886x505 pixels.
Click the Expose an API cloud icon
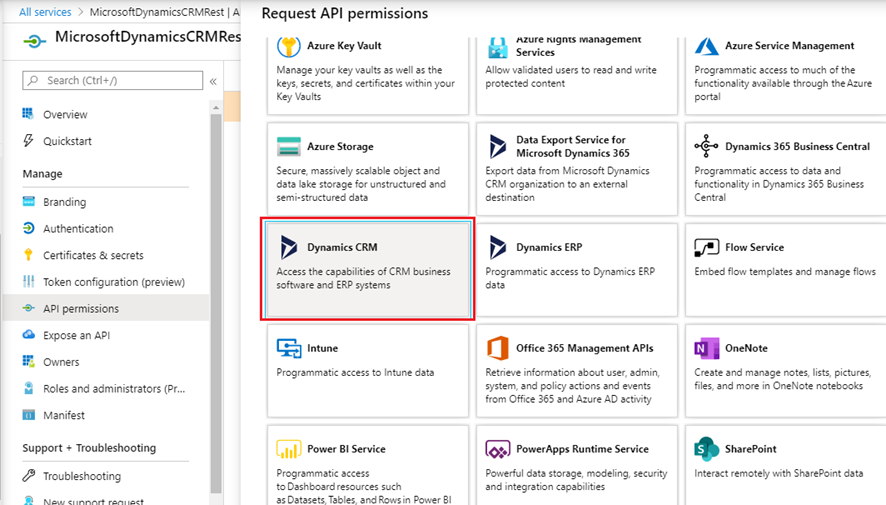click(x=28, y=334)
